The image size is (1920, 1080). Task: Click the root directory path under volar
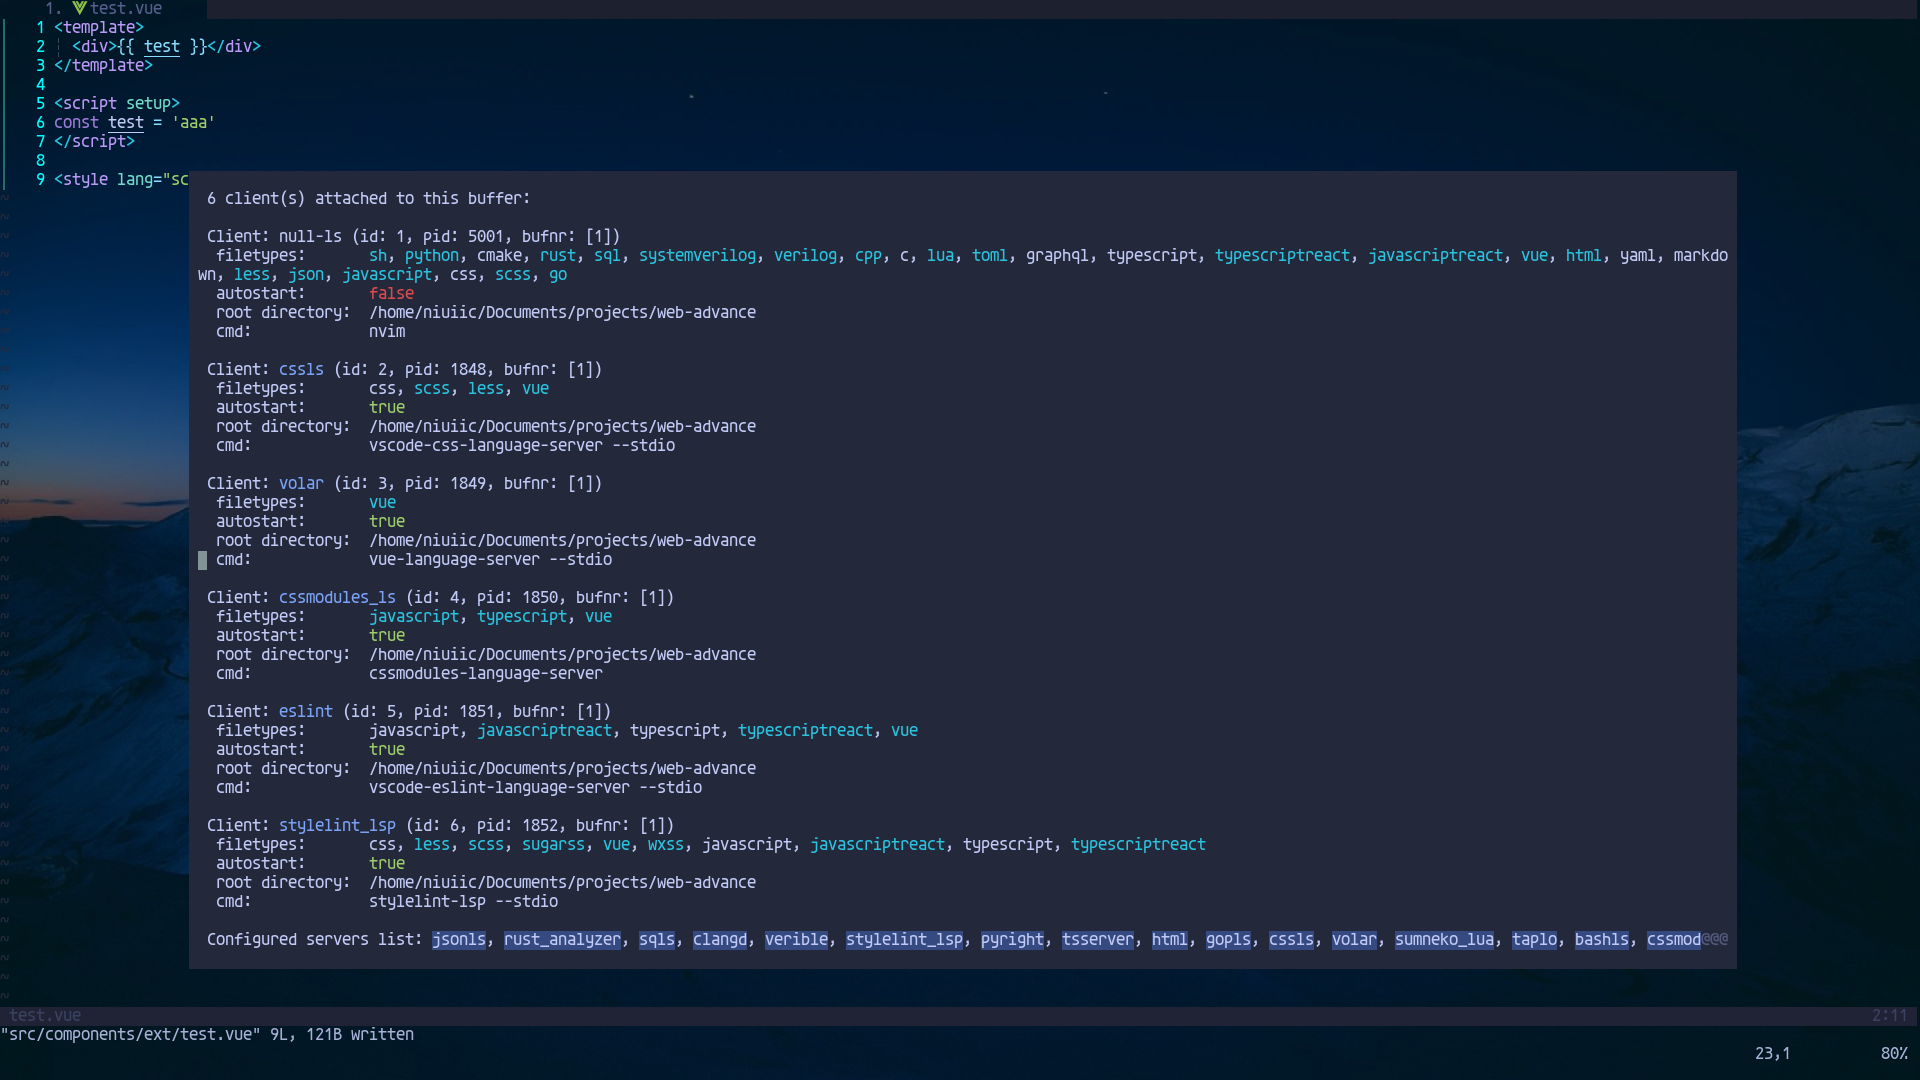(x=562, y=540)
